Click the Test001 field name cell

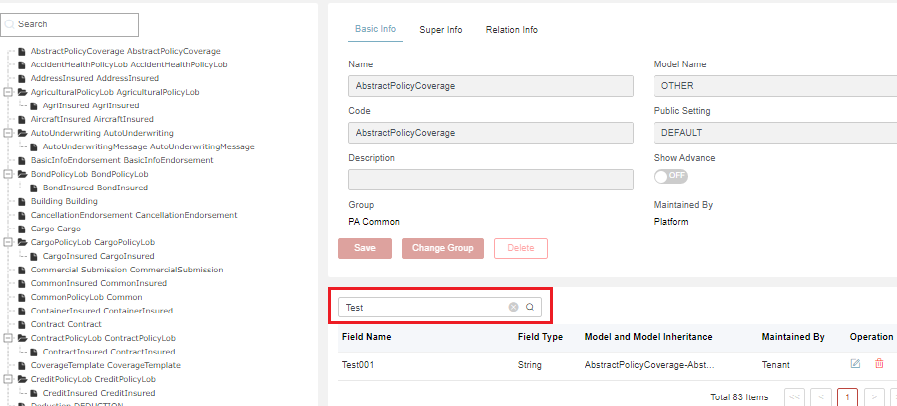point(358,364)
